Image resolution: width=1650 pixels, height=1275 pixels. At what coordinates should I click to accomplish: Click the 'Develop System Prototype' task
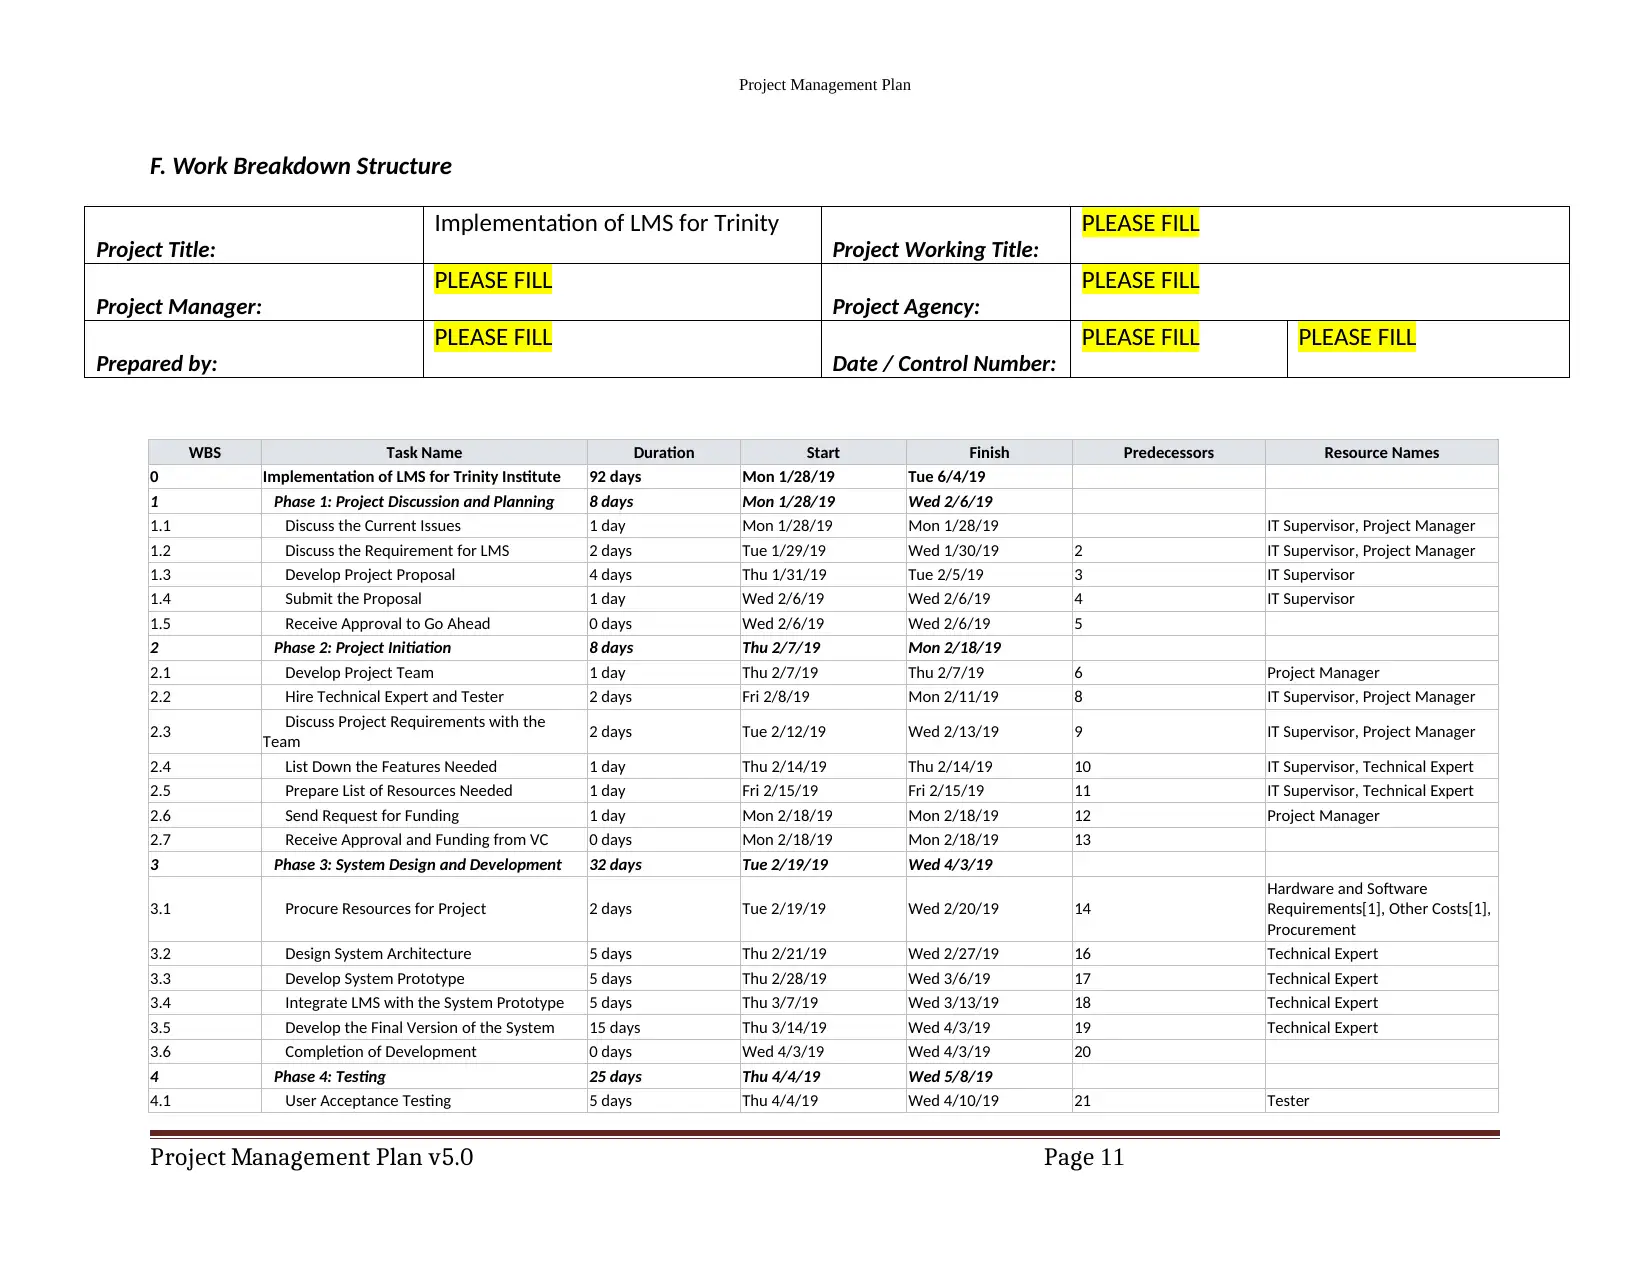pyautogui.click(x=375, y=979)
